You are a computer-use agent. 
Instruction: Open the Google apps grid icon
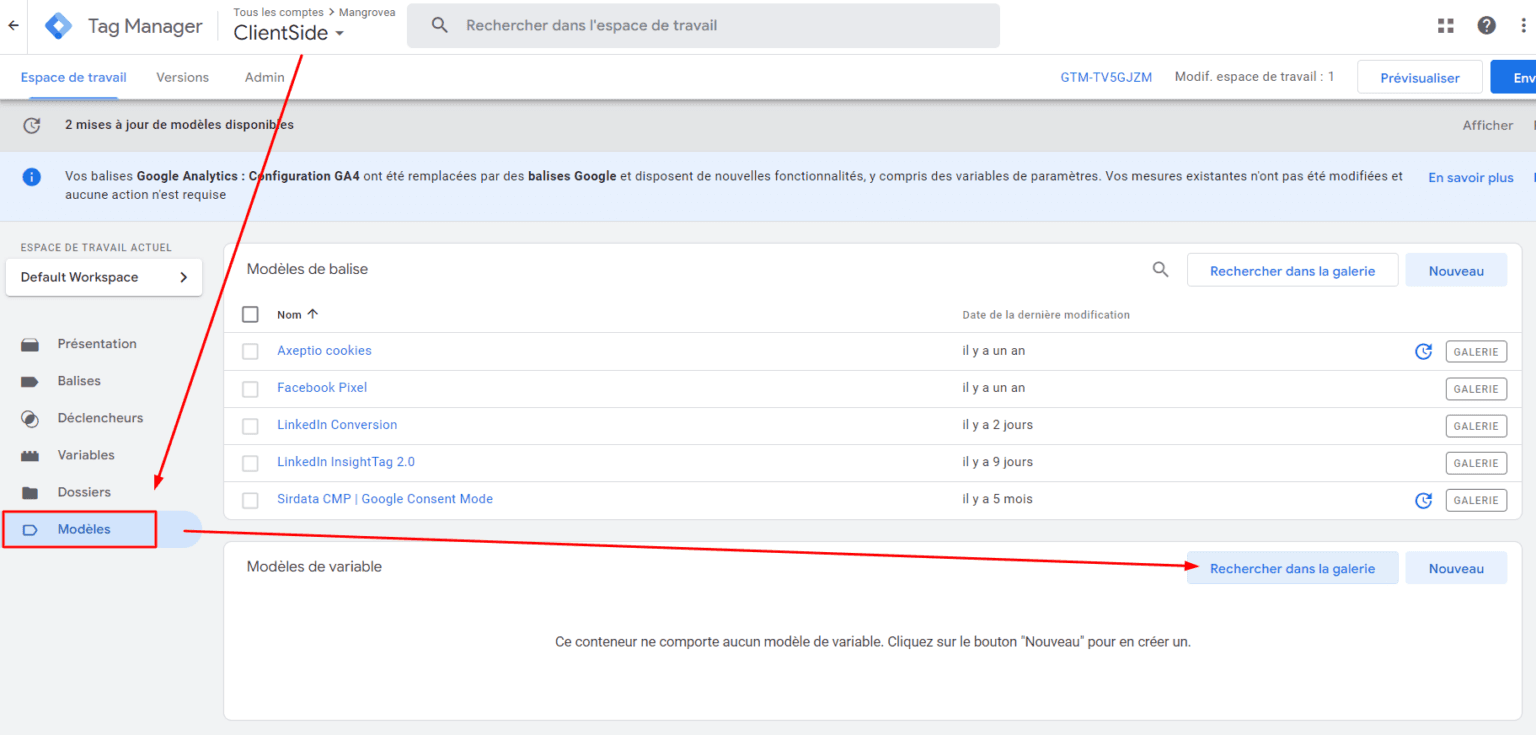[x=1445, y=26]
